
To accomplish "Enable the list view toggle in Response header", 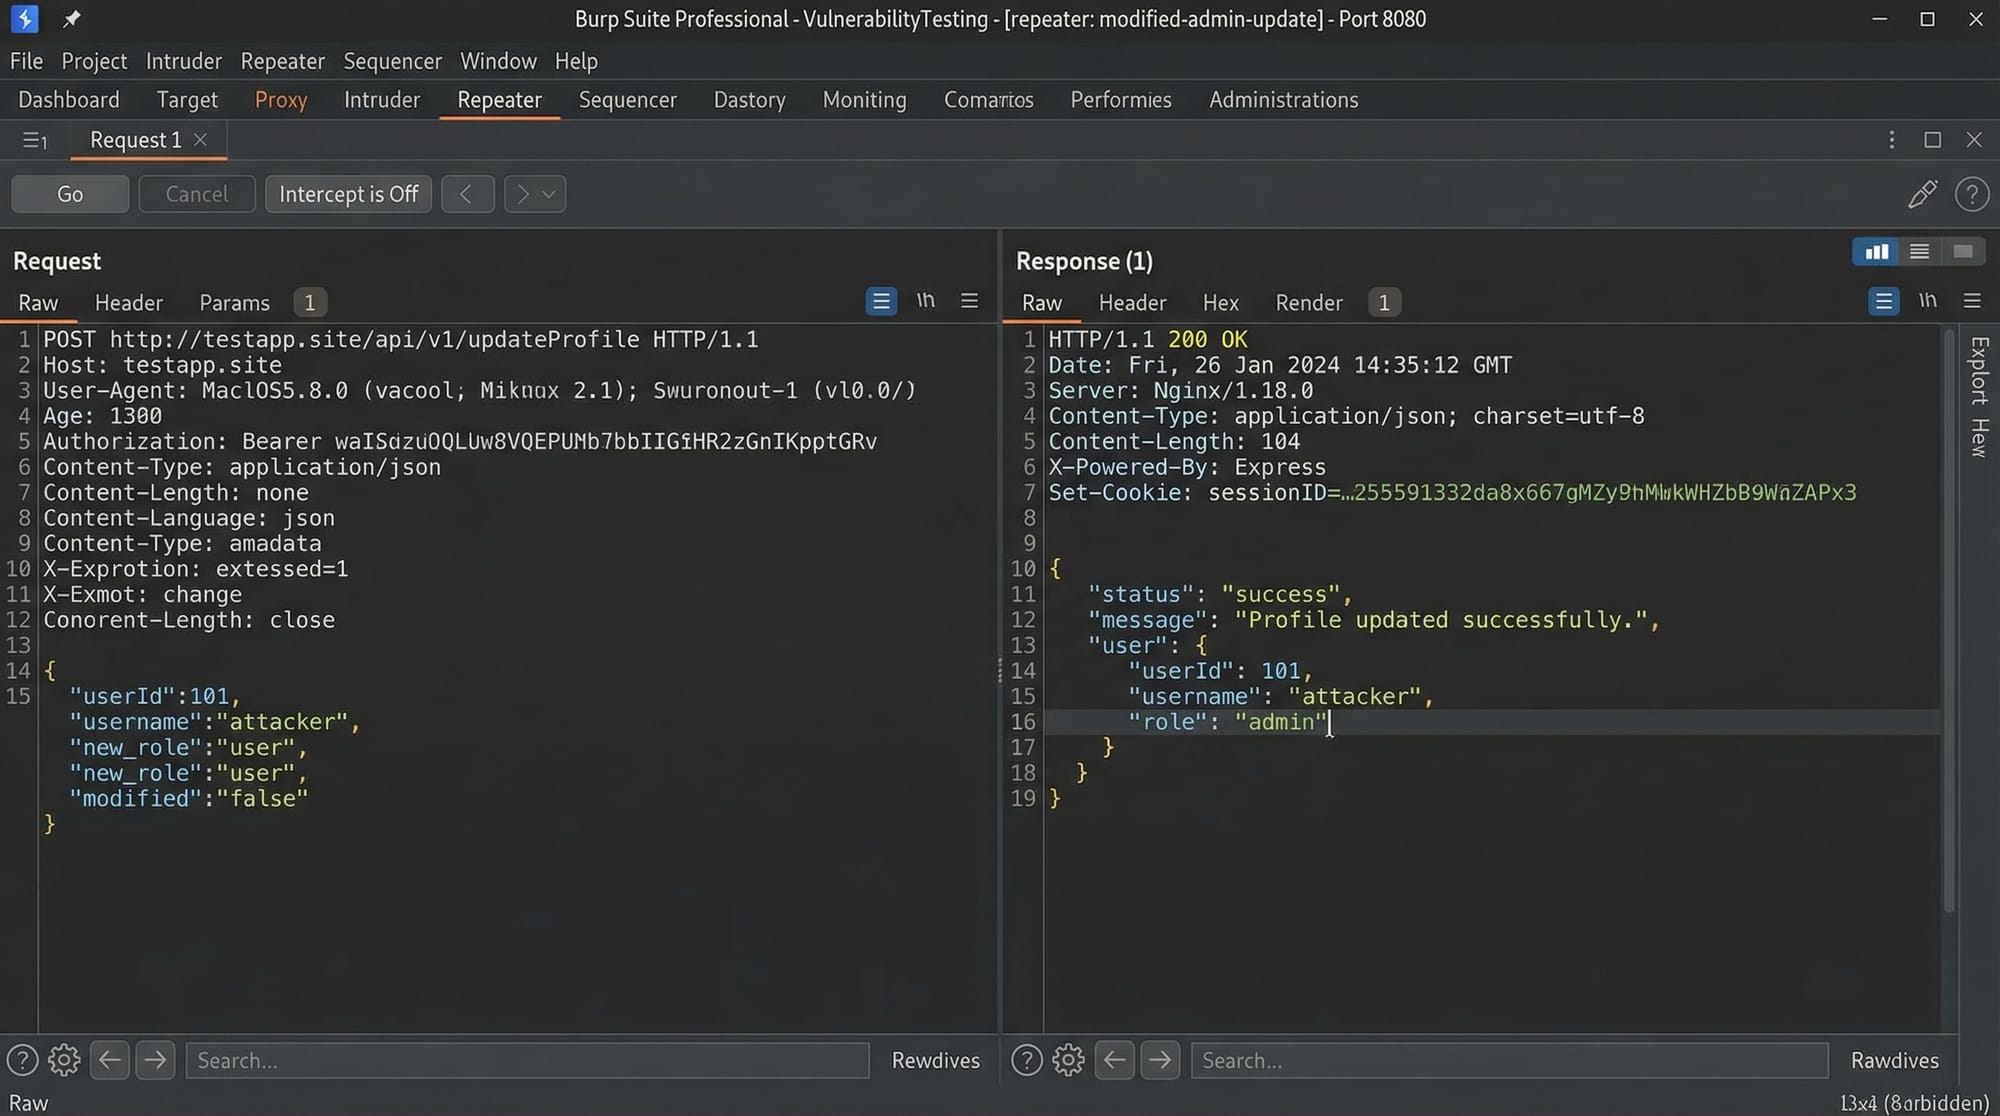I will click(x=1918, y=251).
